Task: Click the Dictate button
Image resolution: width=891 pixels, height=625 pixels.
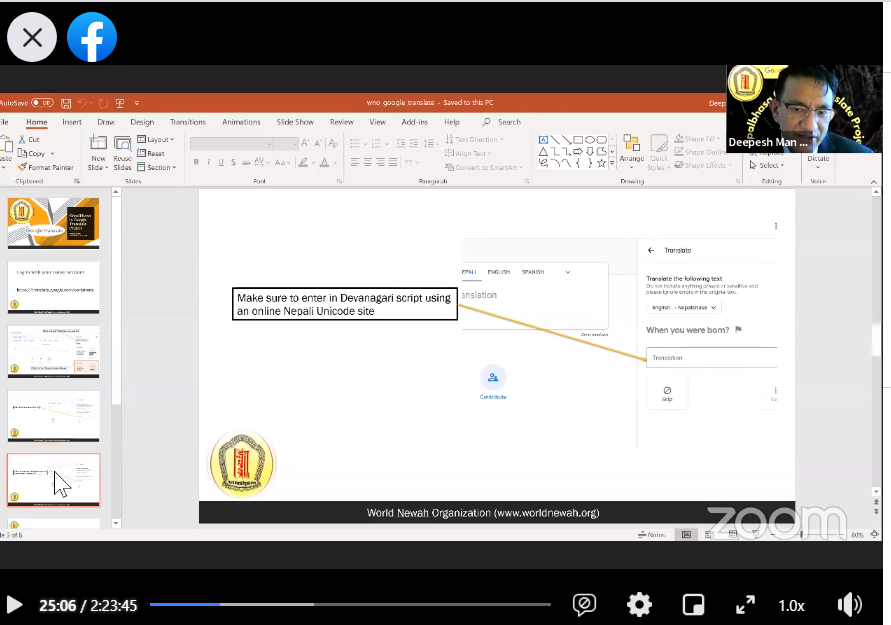Action: [x=818, y=161]
